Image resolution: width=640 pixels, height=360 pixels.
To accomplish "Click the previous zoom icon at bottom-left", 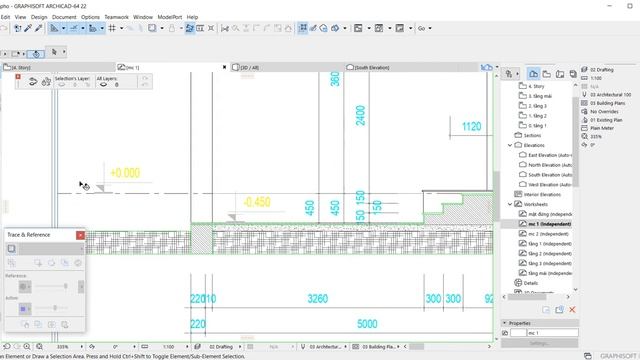I will tap(7, 347).
